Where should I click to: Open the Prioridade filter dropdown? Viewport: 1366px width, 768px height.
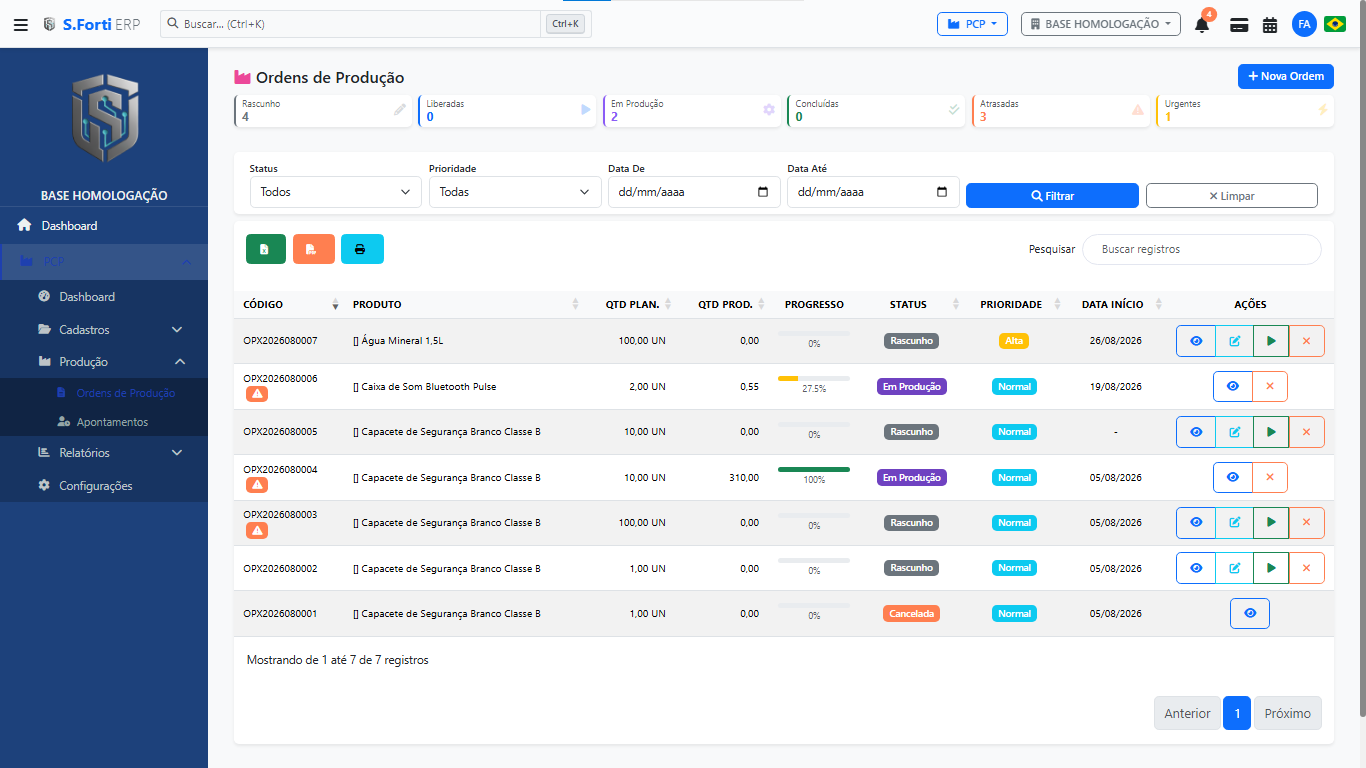(x=515, y=192)
